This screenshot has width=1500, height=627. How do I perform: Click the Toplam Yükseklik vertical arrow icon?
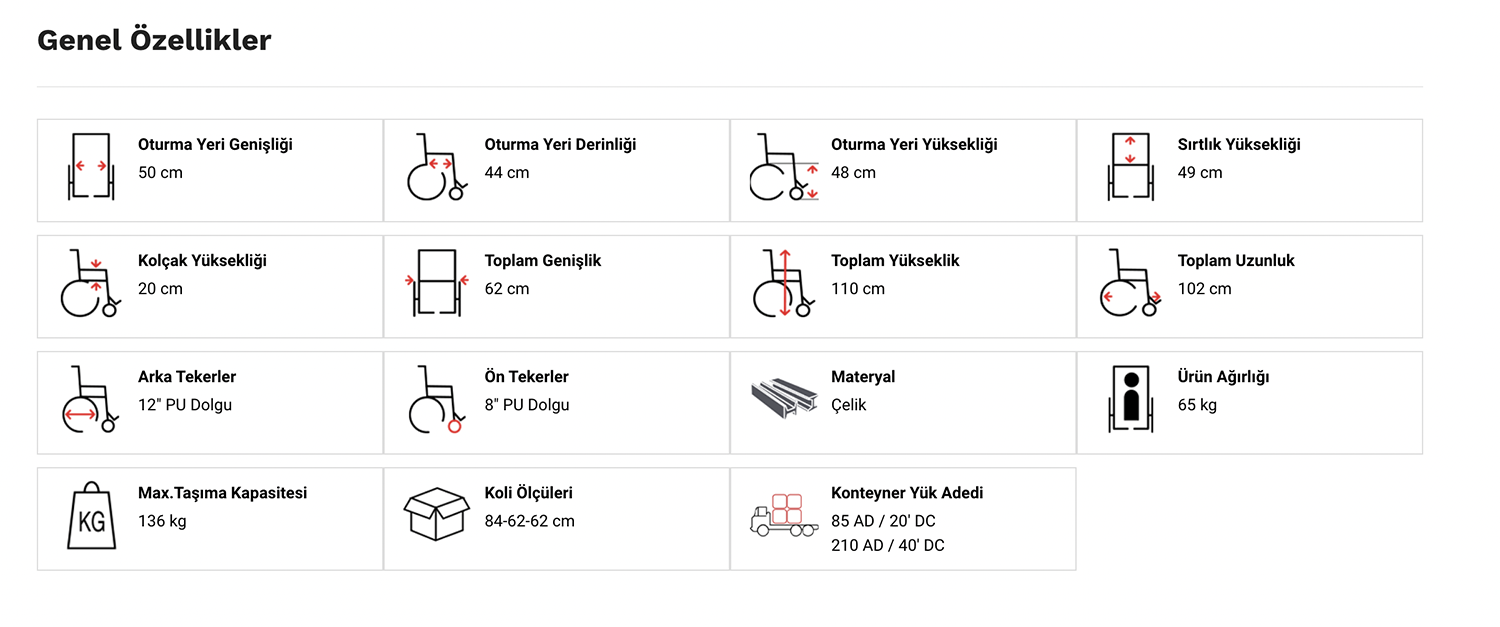[784, 284]
